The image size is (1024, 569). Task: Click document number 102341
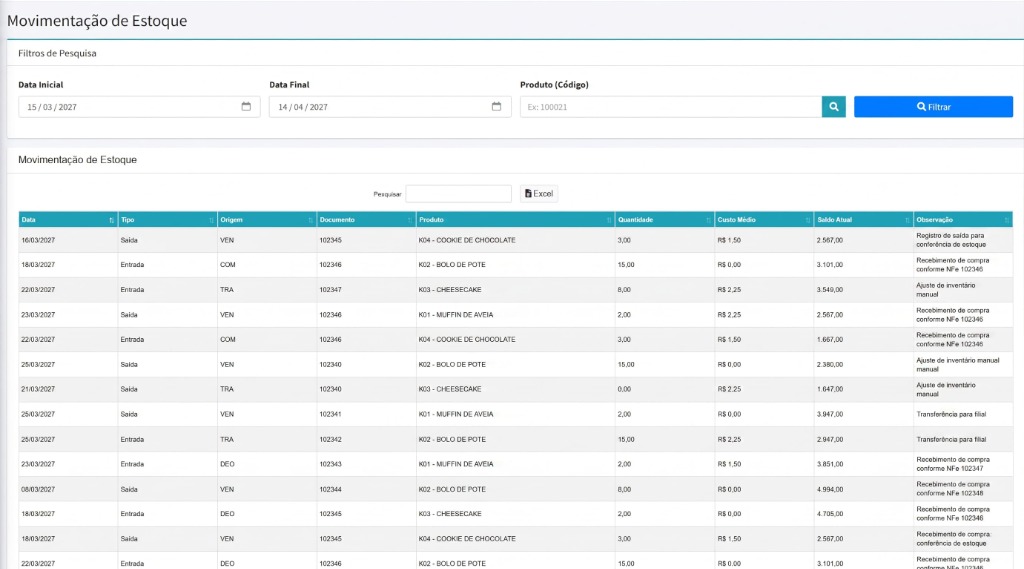(330, 414)
